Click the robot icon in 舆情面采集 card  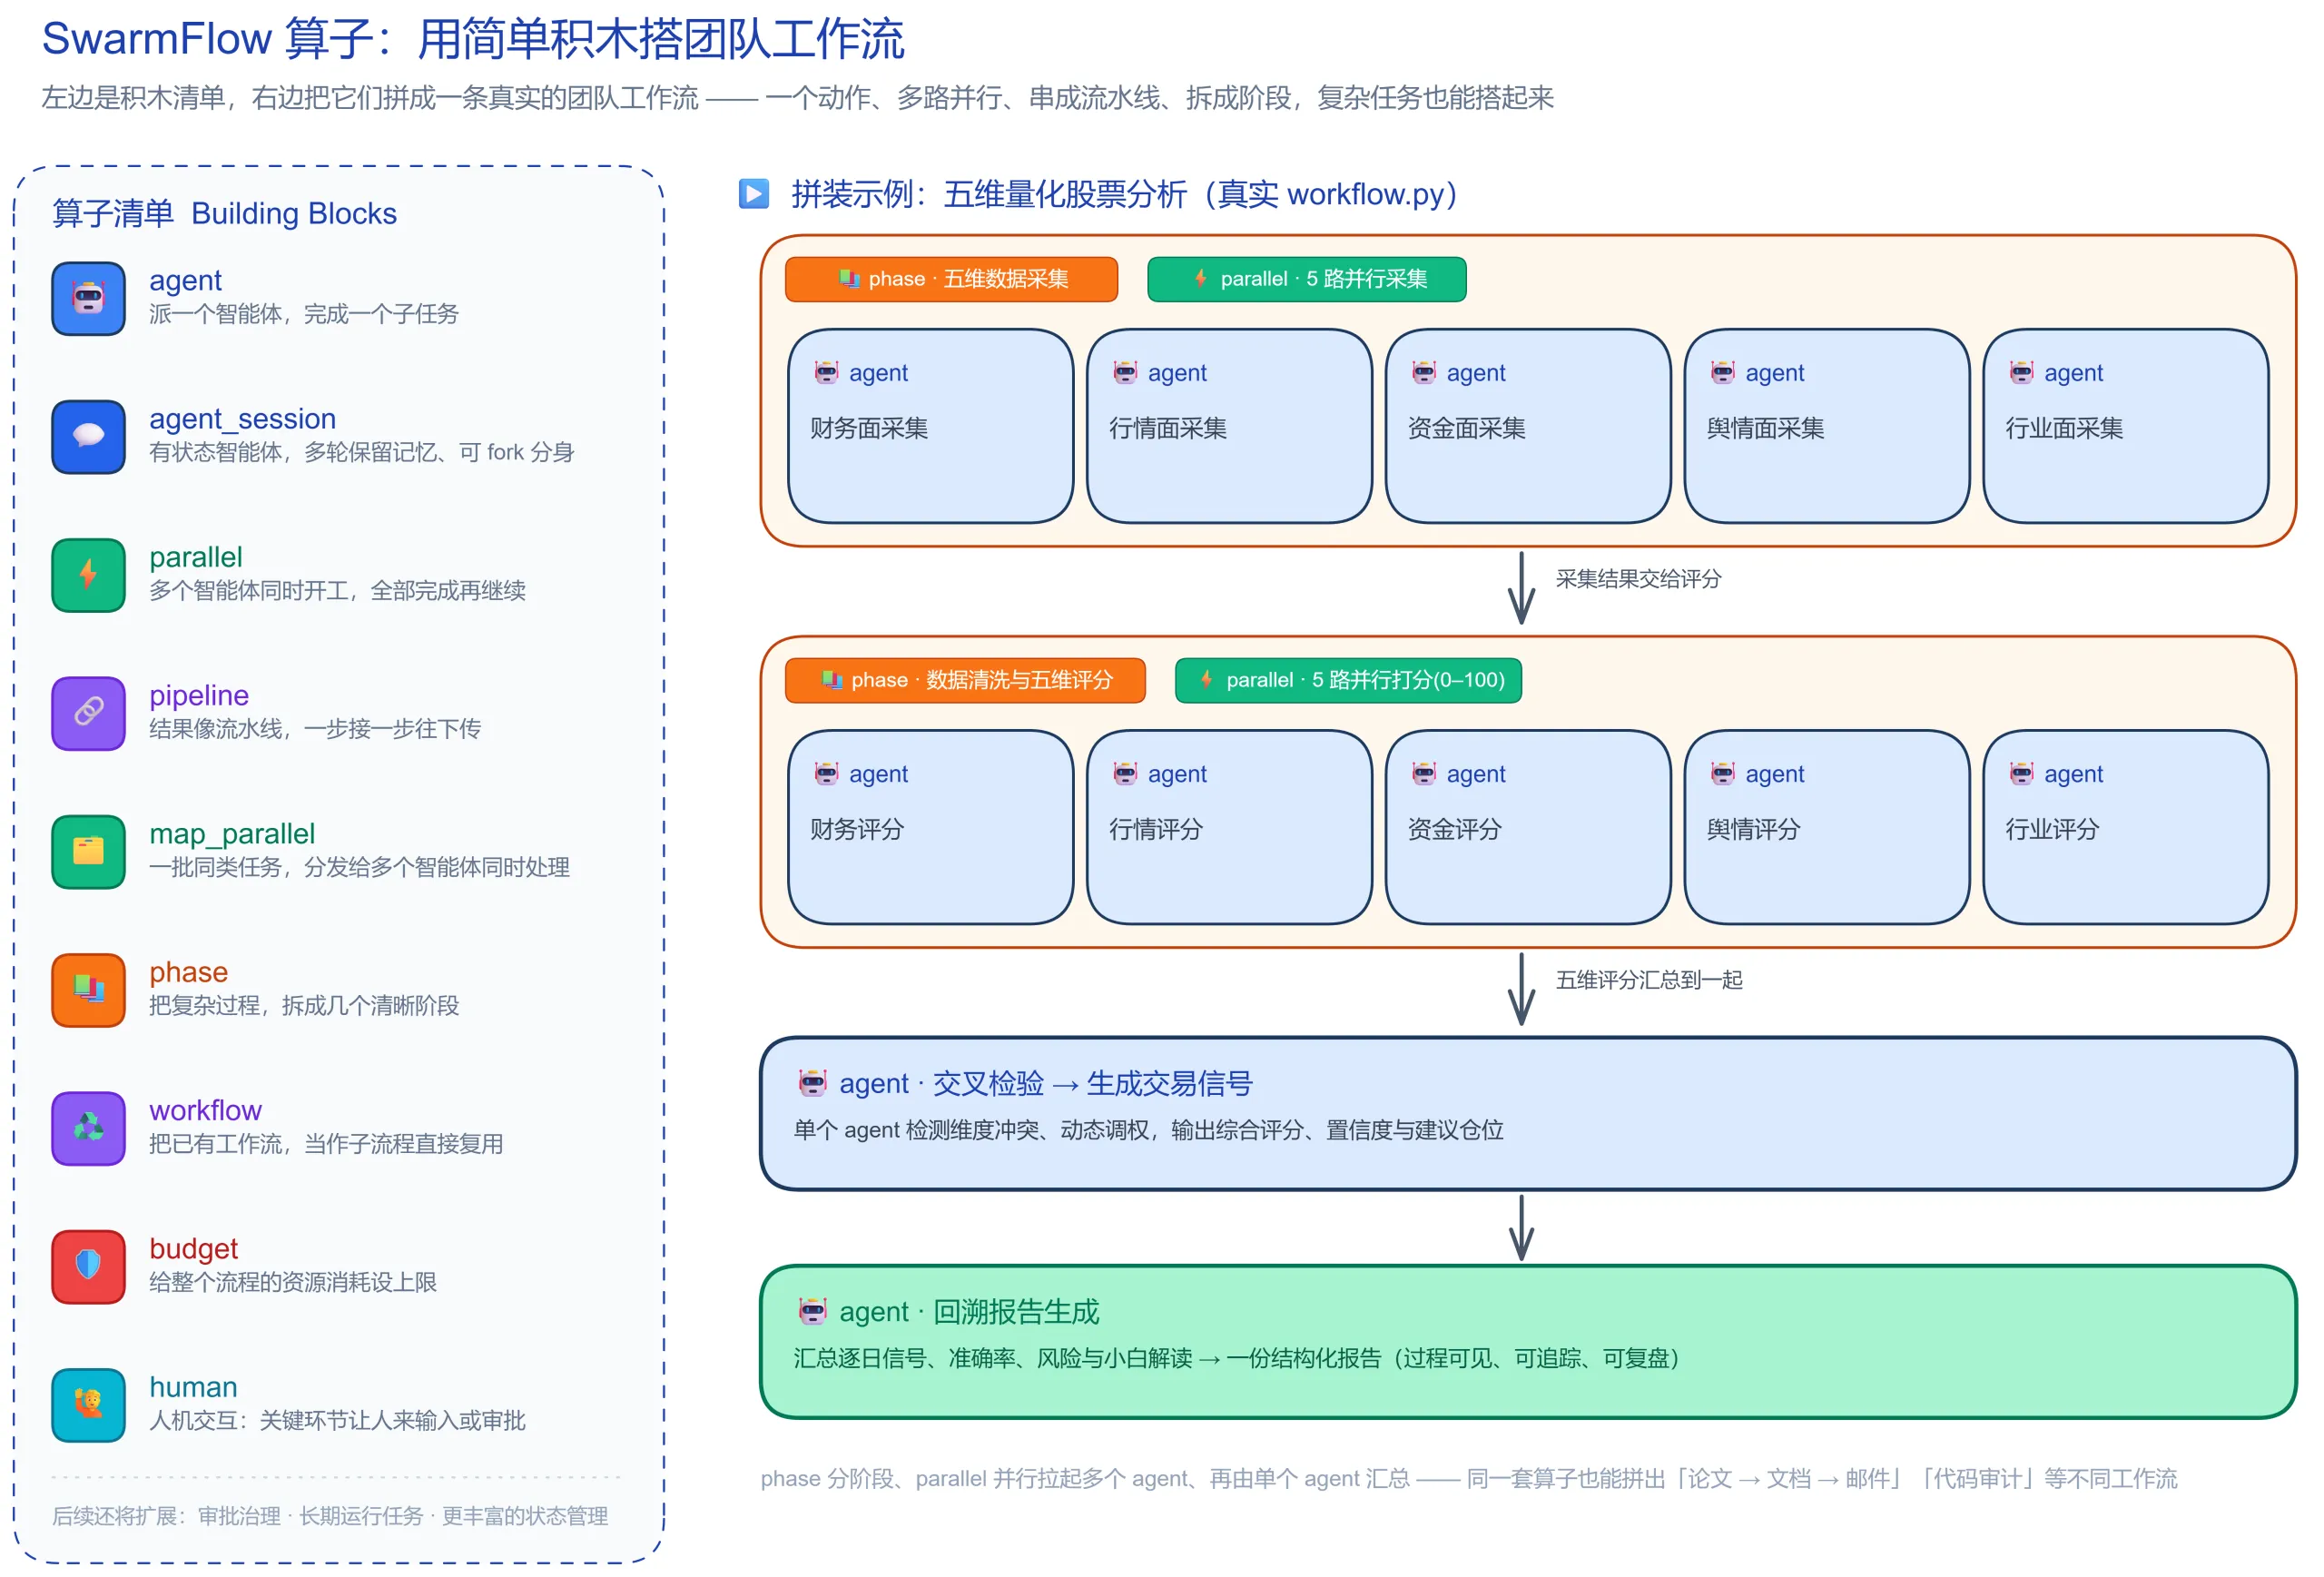pyautogui.click(x=1723, y=372)
